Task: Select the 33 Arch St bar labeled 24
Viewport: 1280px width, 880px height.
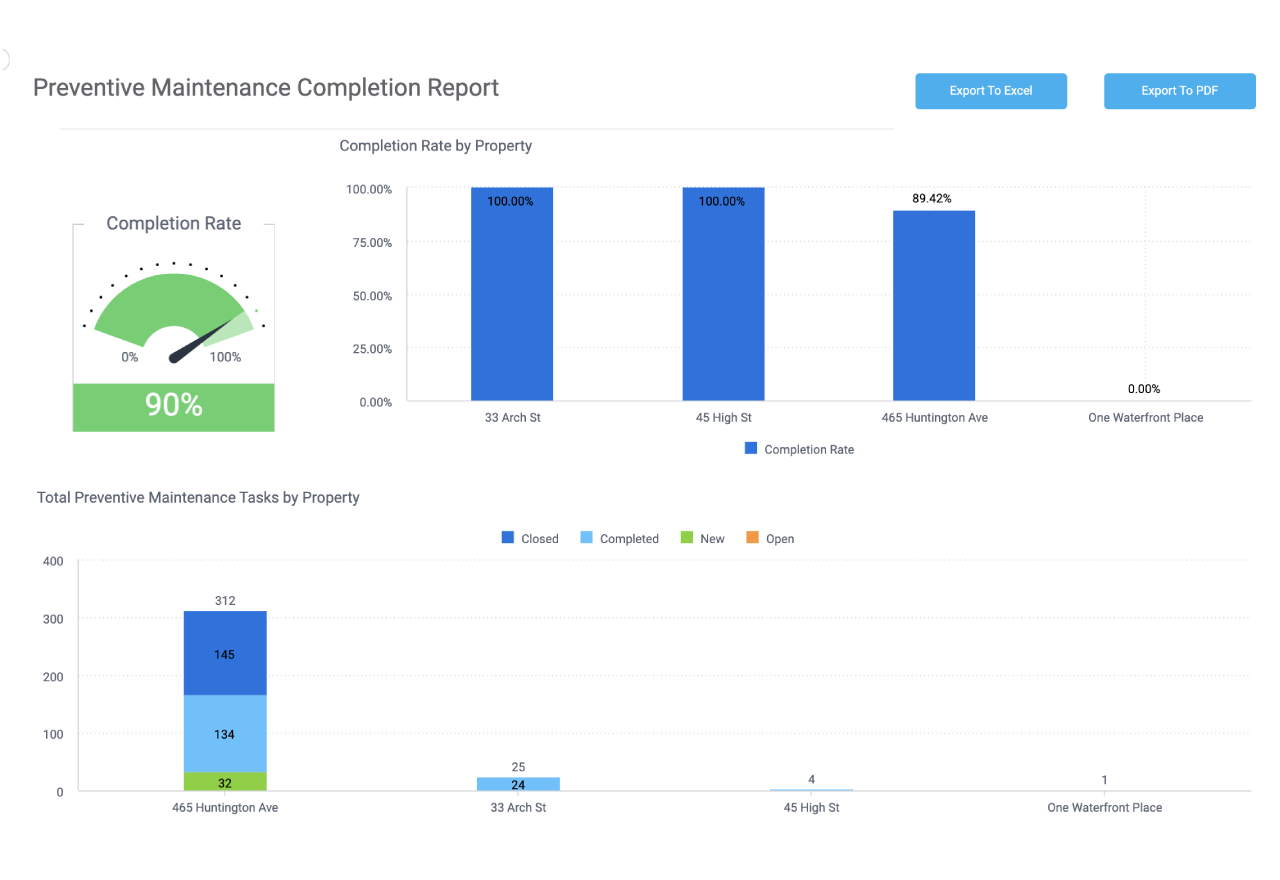Action: click(x=518, y=785)
